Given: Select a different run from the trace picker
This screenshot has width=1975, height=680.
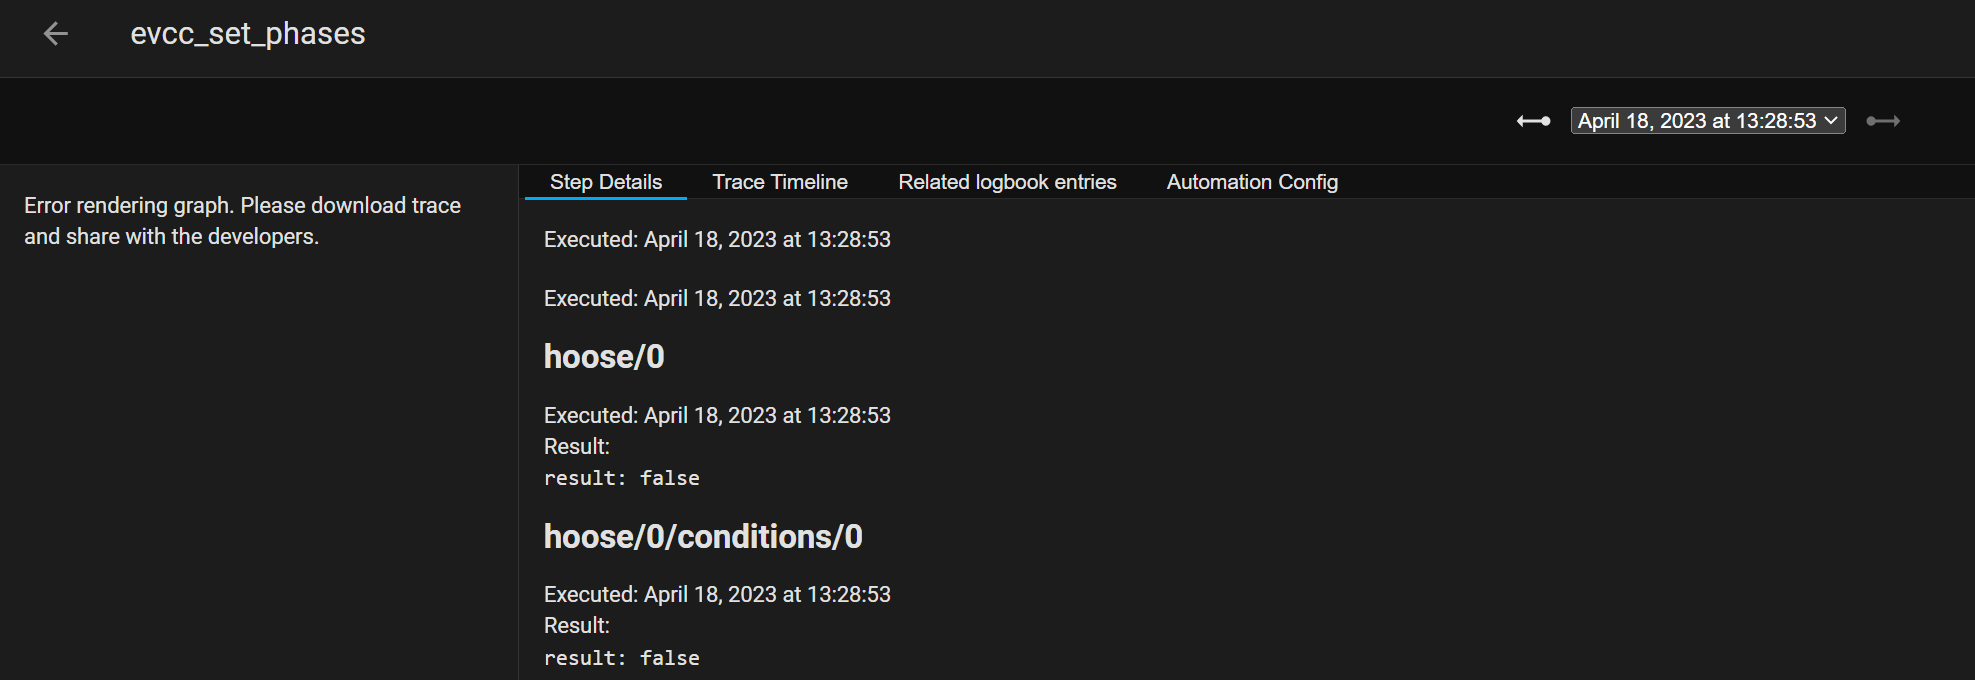Looking at the screenshot, I should click(1705, 120).
